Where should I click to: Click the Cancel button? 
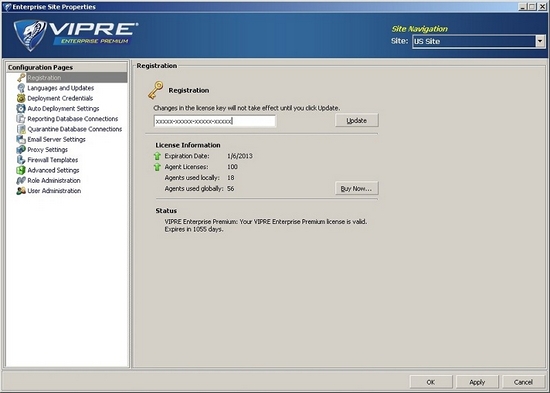point(523,382)
